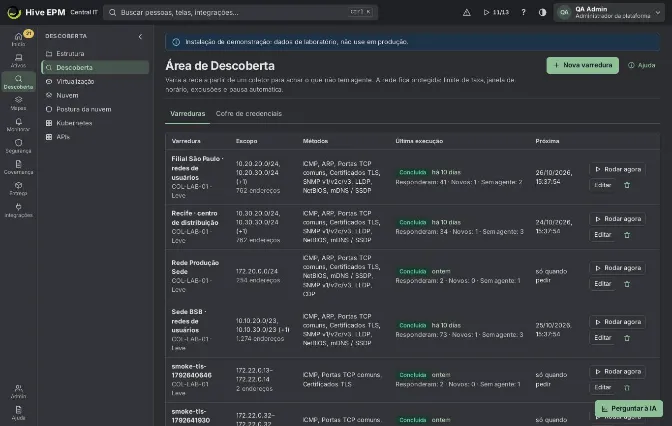Open Ajuda at bottom of left rail
The height and width of the screenshot is (426, 672).
point(18,413)
